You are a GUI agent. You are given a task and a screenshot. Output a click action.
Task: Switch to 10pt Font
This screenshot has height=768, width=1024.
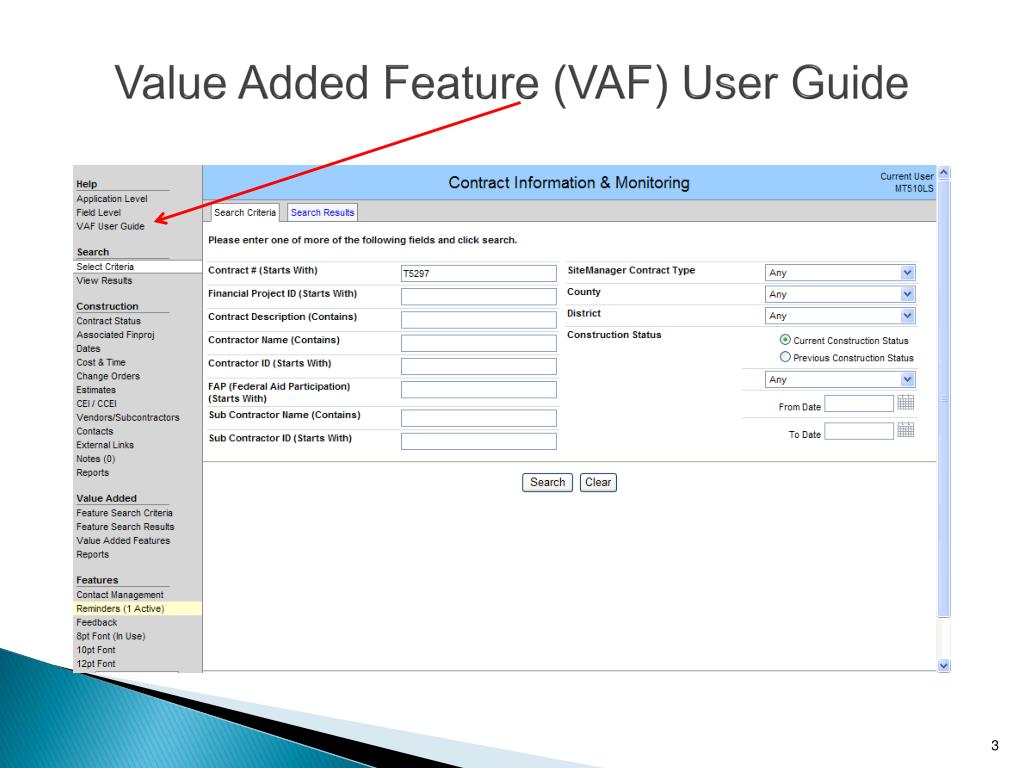click(95, 650)
